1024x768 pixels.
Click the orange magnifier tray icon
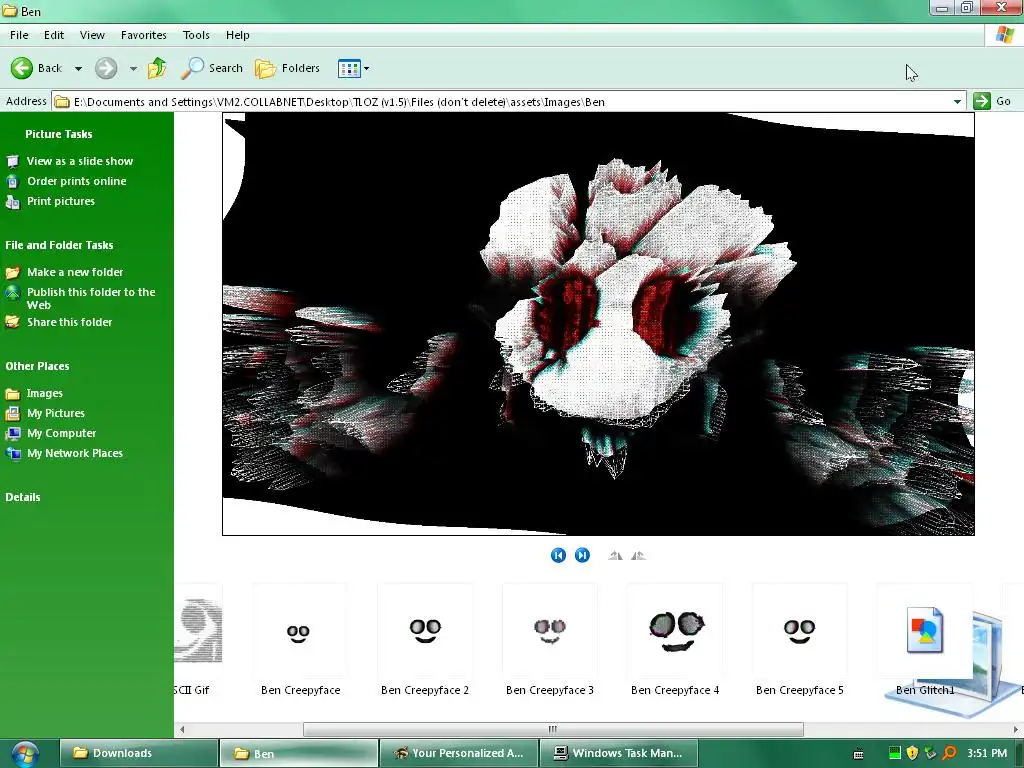pyautogui.click(x=950, y=753)
